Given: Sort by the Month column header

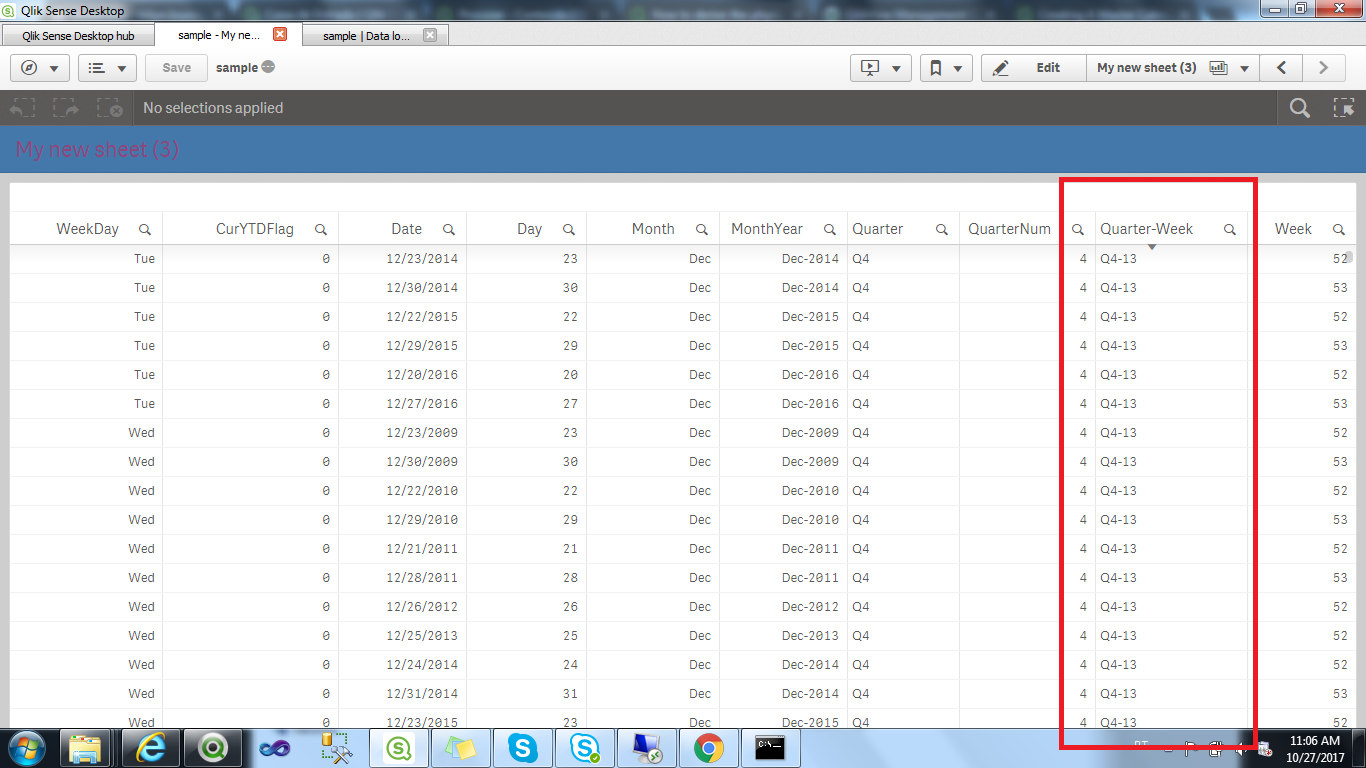Looking at the screenshot, I should click(x=653, y=229).
